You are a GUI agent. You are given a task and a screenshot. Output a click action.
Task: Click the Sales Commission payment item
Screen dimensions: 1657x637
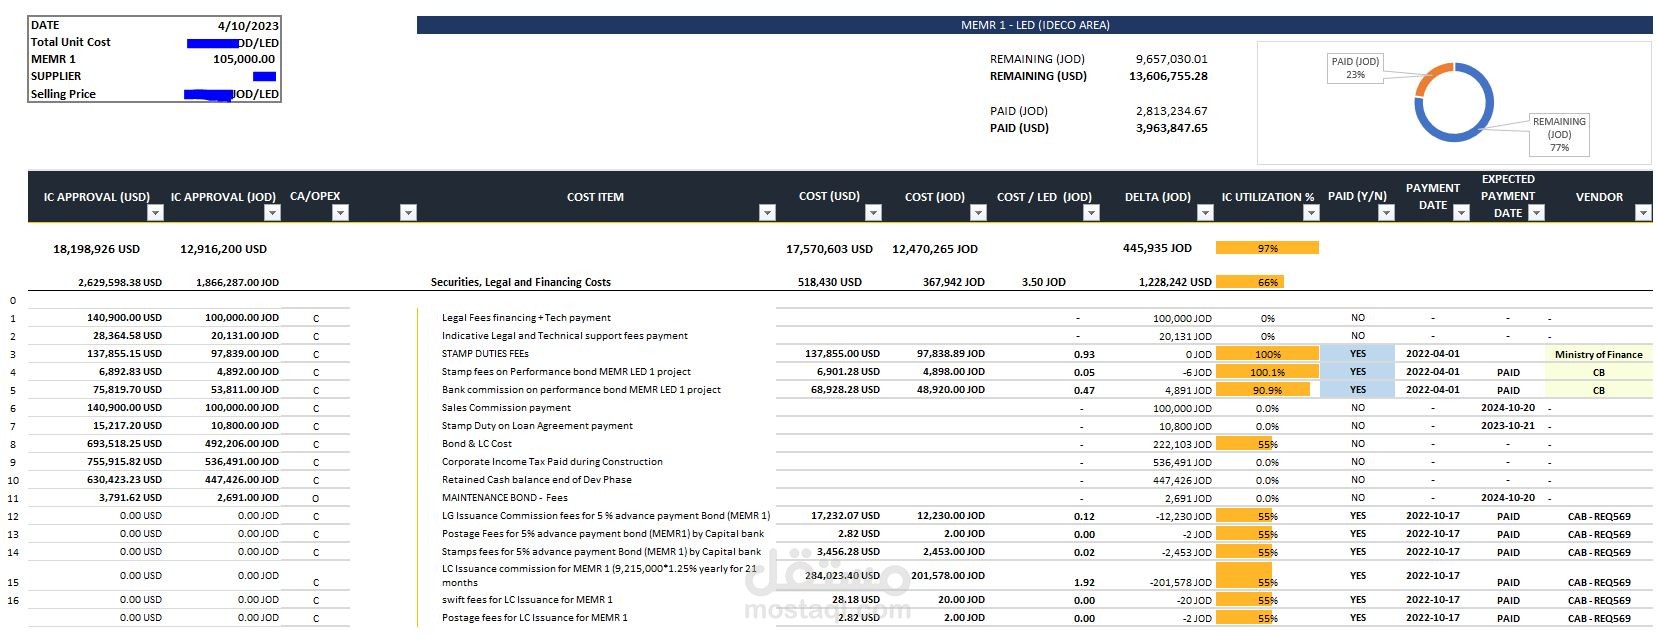[506, 408]
